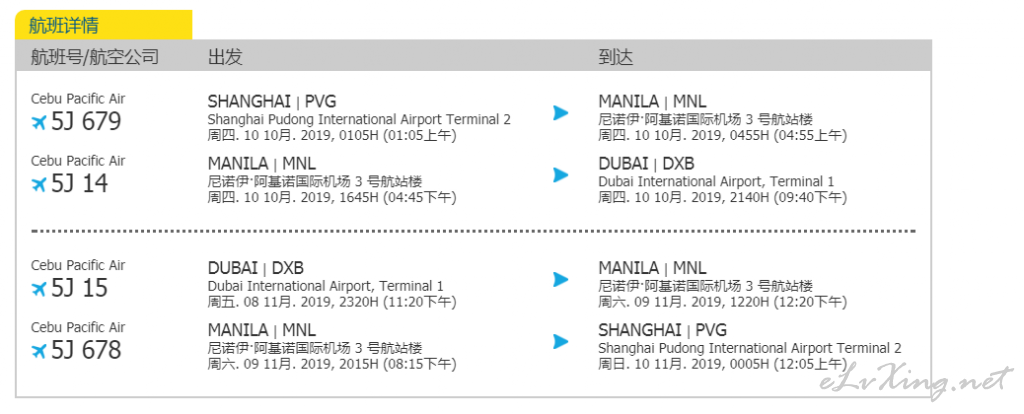This screenshot has height=414, width=1024.
Task: Click the airplane icon beside 5J 15
Action: point(39,289)
